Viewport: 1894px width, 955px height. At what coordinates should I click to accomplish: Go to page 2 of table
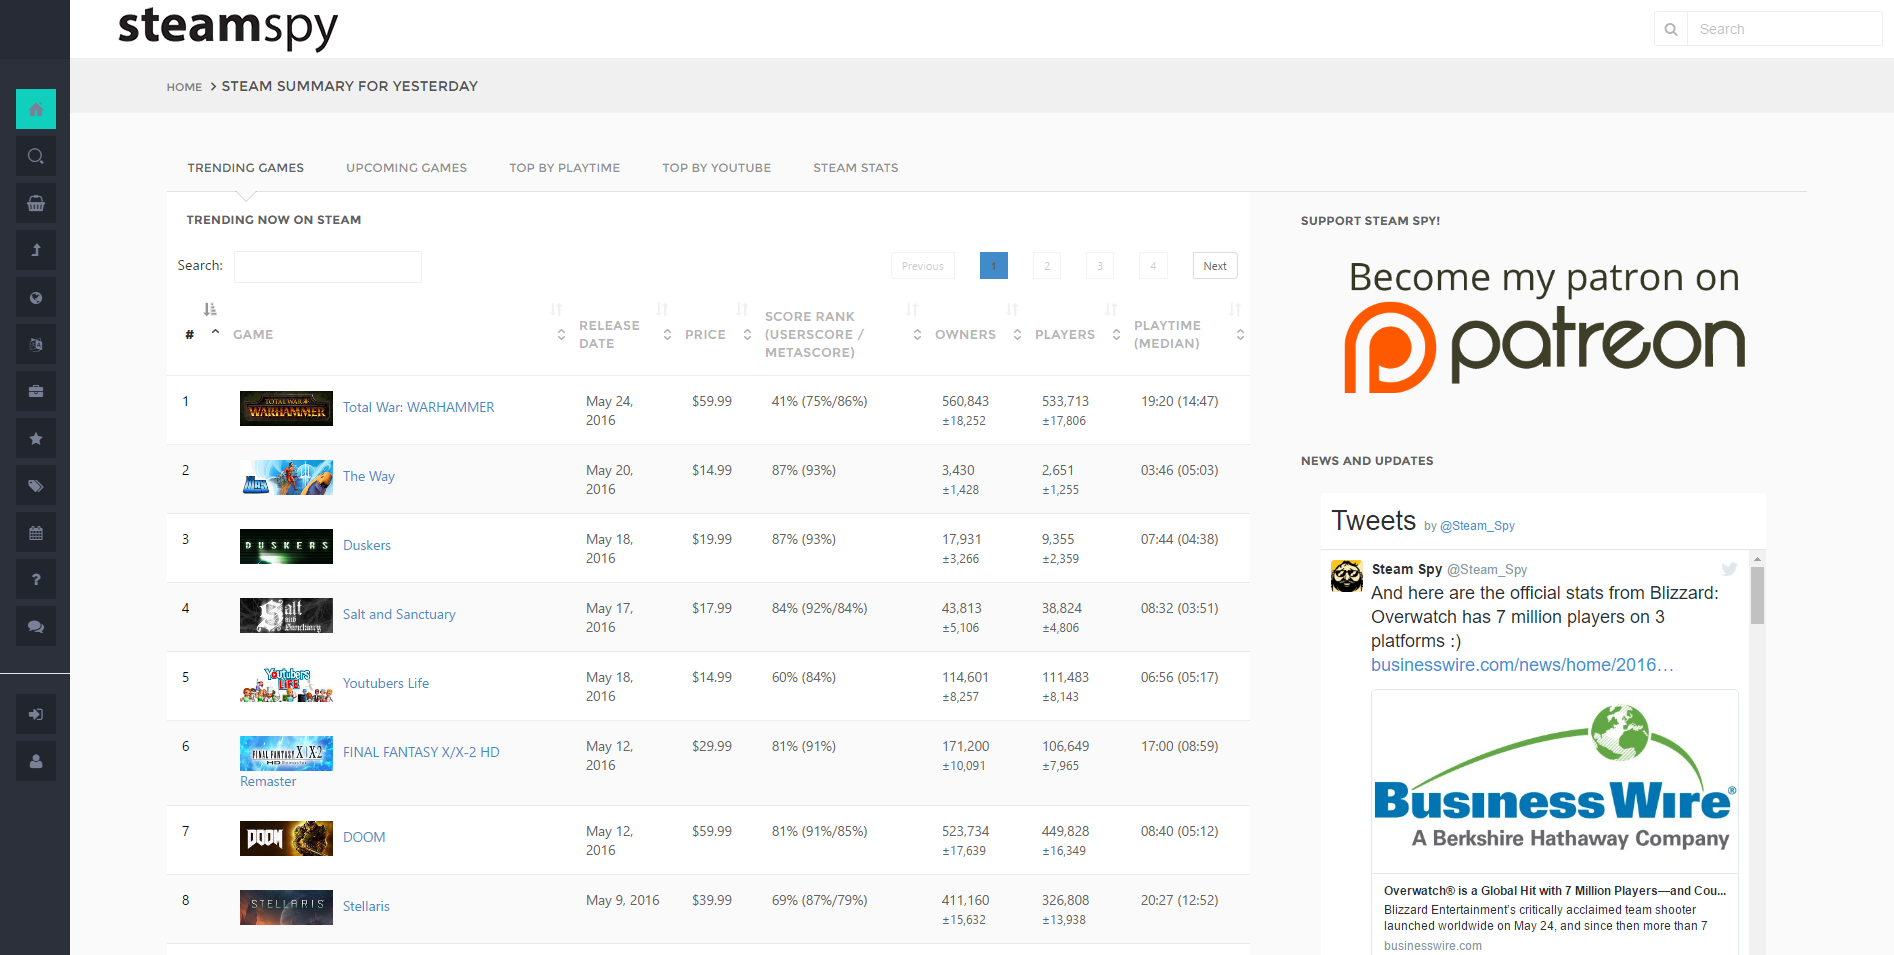[x=1047, y=266]
